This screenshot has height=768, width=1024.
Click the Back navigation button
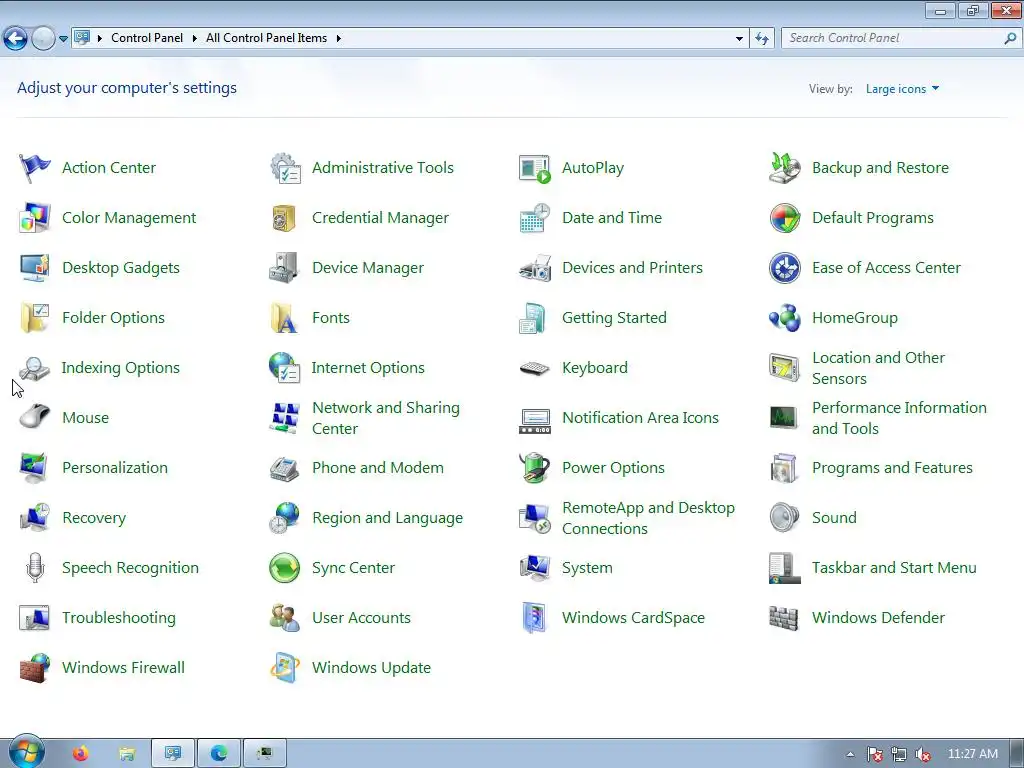click(16, 39)
